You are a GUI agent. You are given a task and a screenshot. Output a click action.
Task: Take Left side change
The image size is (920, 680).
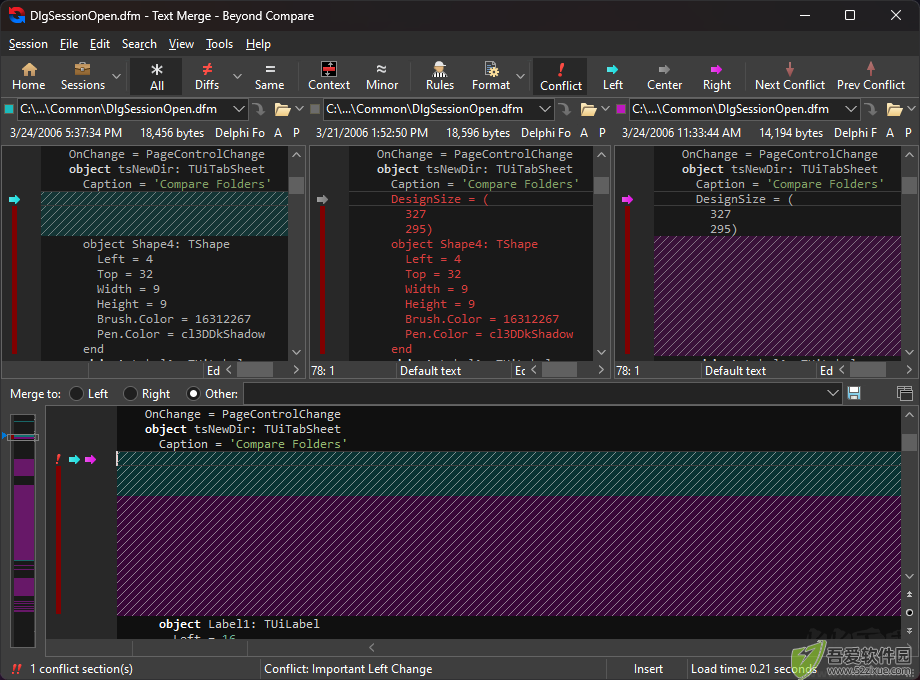click(x=613, y=76)
